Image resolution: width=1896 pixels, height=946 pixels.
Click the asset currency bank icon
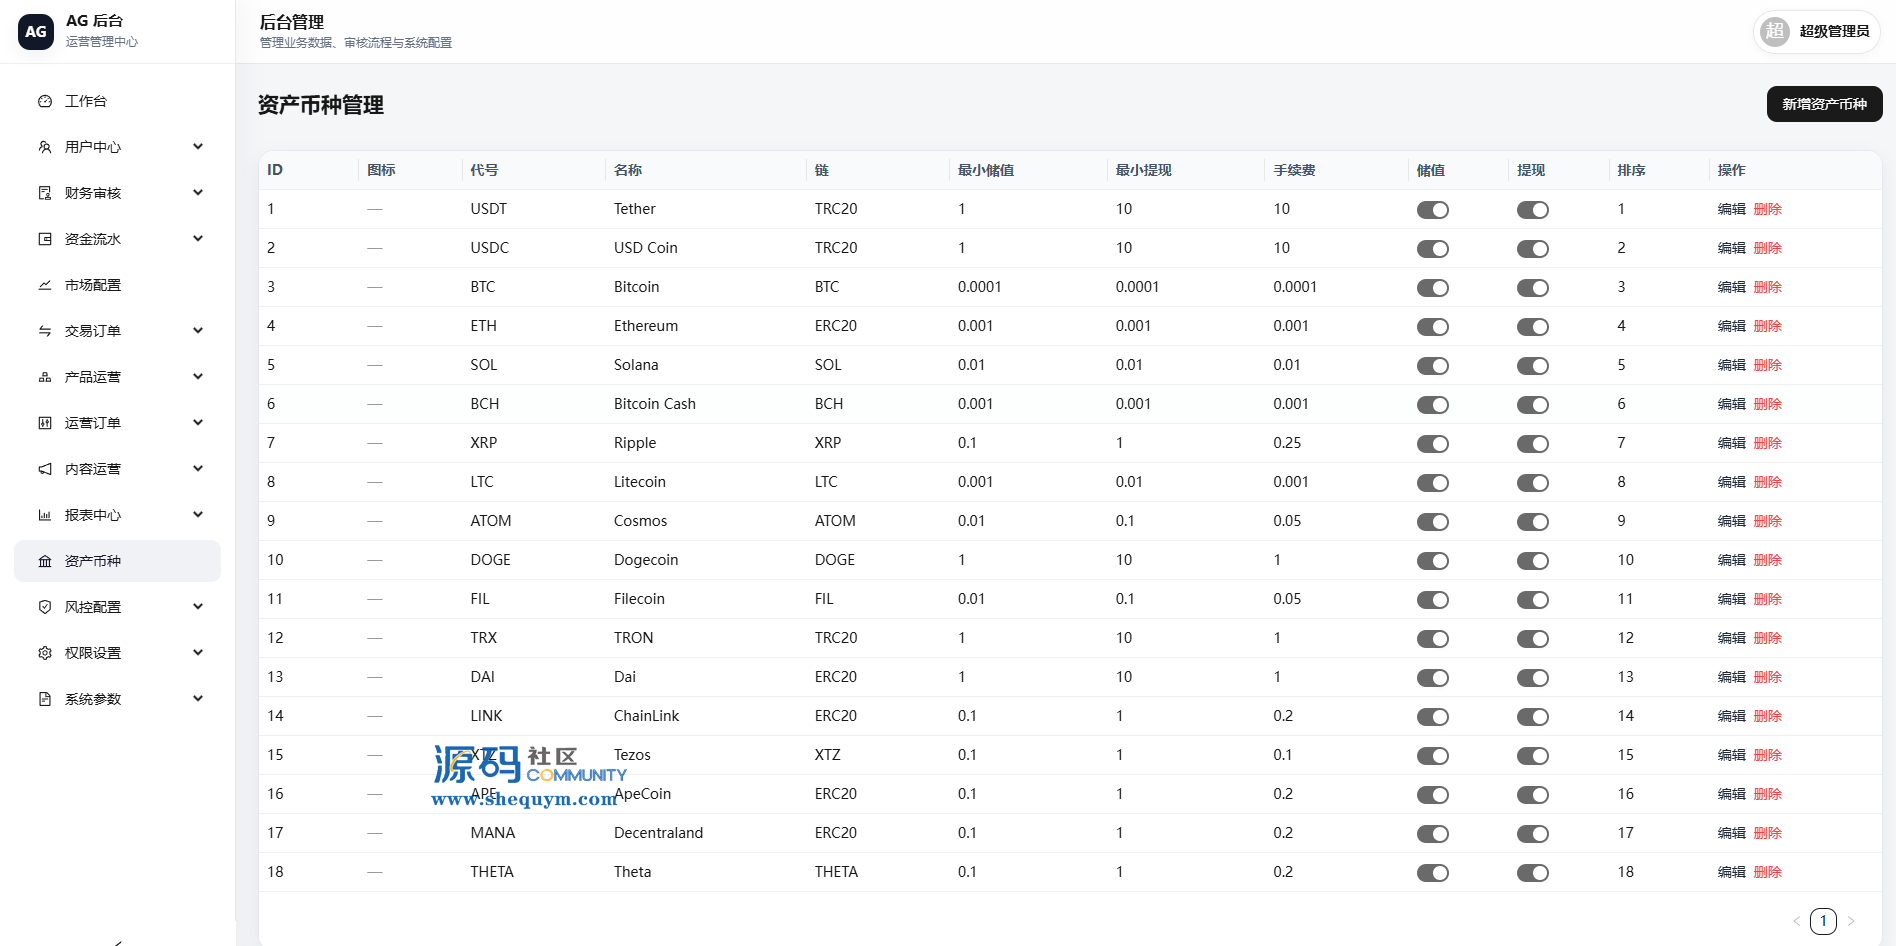click(45, 561)
